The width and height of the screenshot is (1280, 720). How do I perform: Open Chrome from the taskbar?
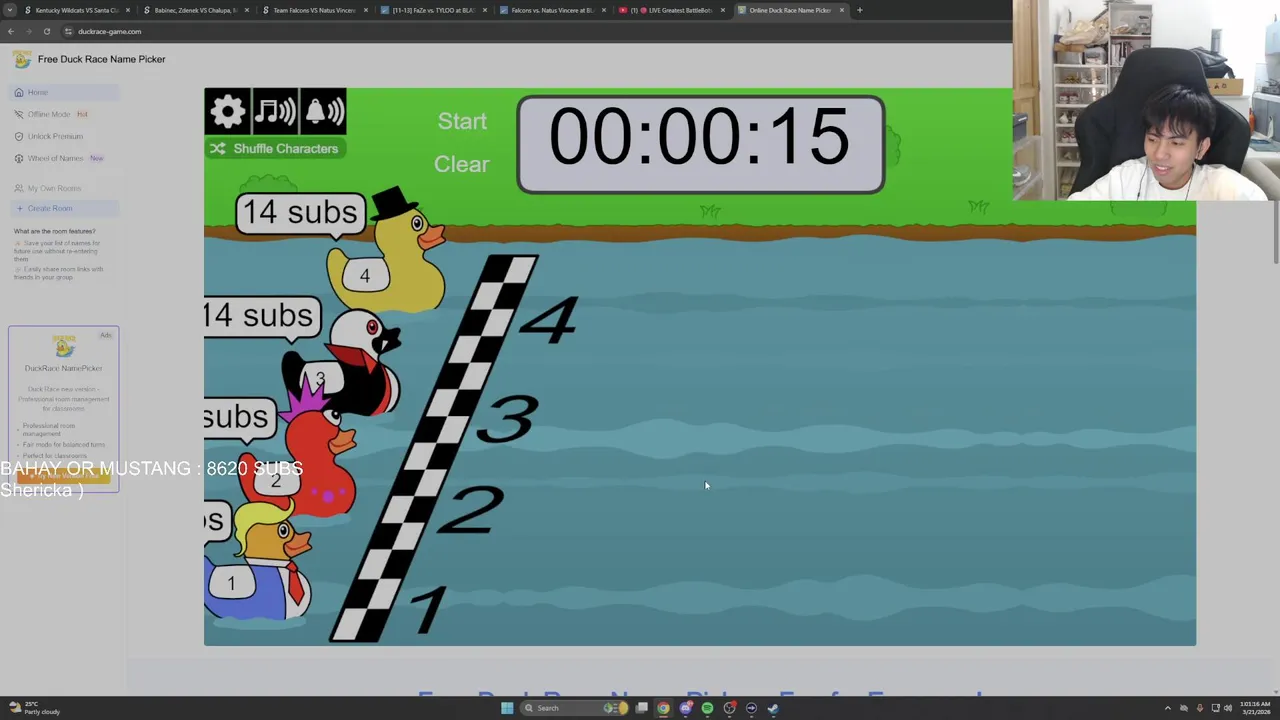(663, 708)
